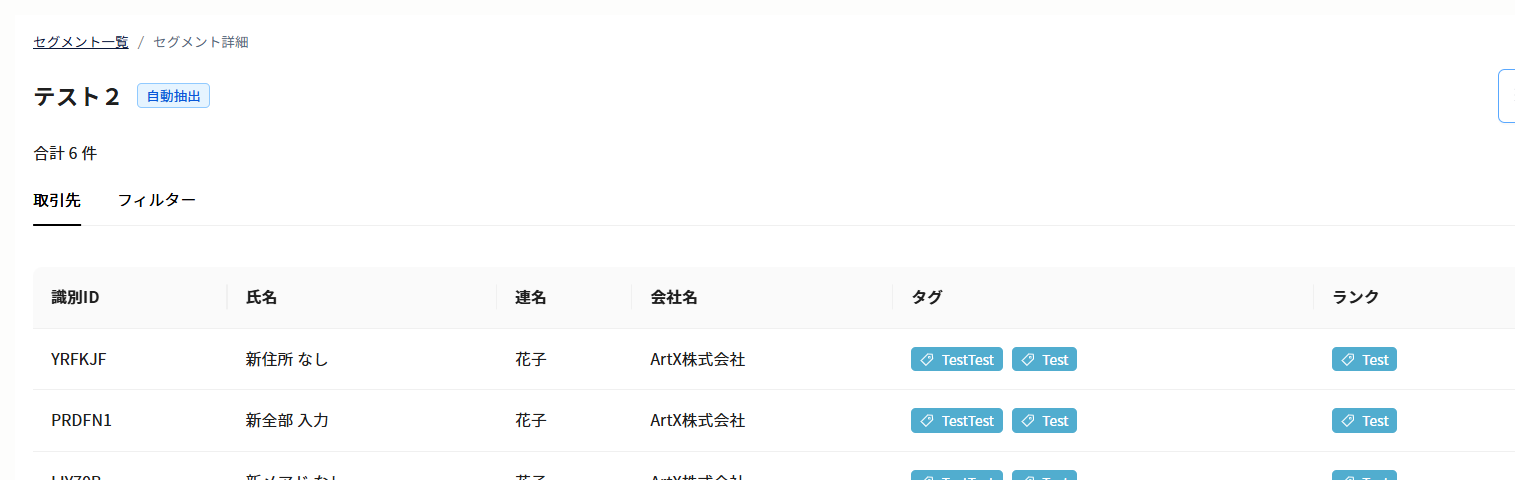Image resolution: width=1515 pixels, height=480 pixels.
Task: Click the Test tag in PRDFN1's タグ column
Action: point(1044,421)
